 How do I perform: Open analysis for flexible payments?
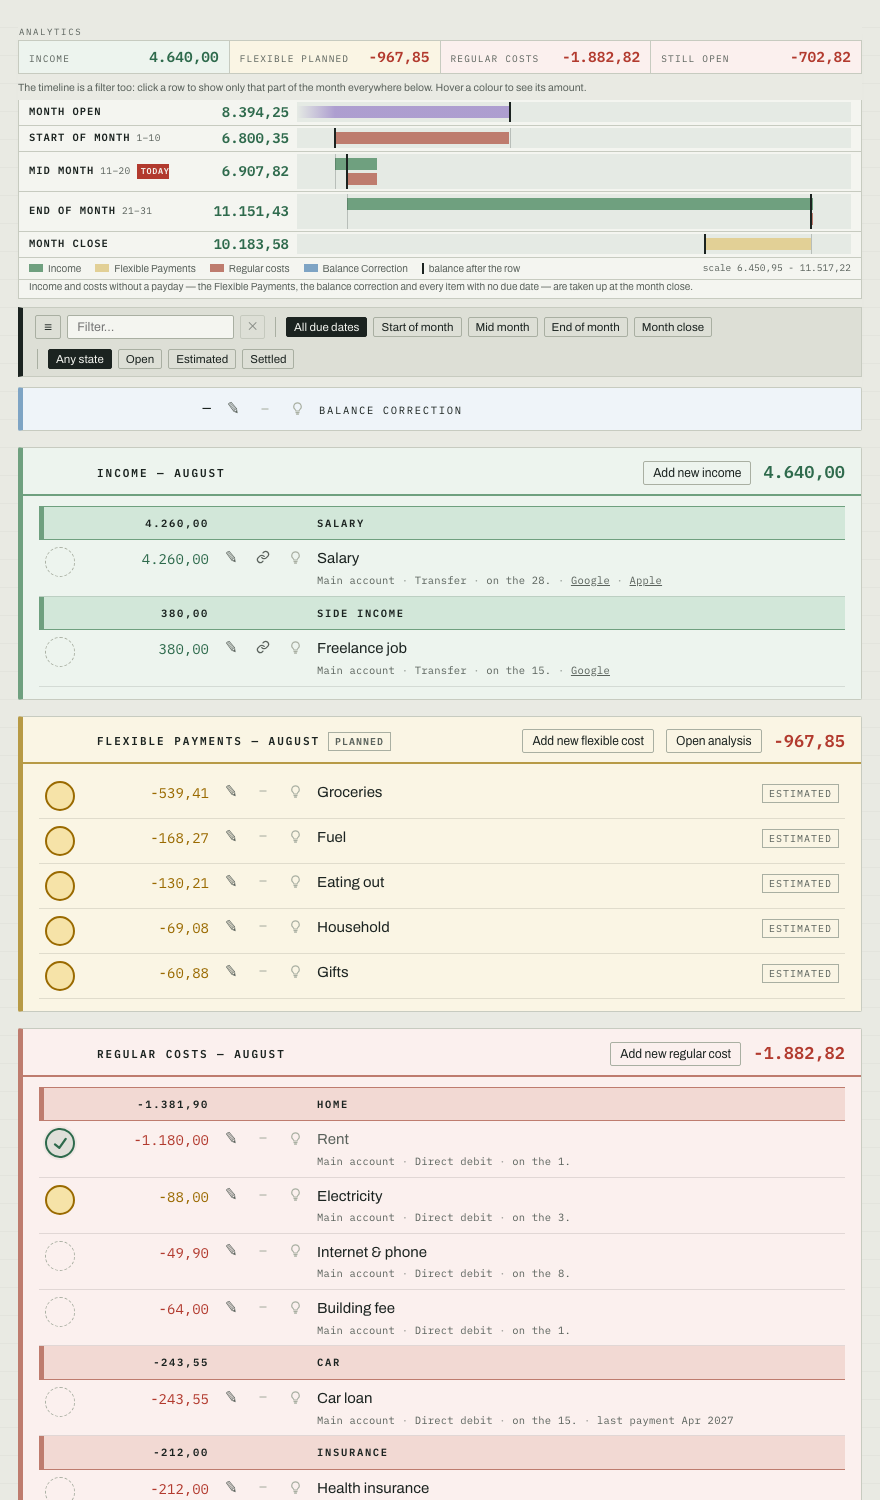coord(714,741)
